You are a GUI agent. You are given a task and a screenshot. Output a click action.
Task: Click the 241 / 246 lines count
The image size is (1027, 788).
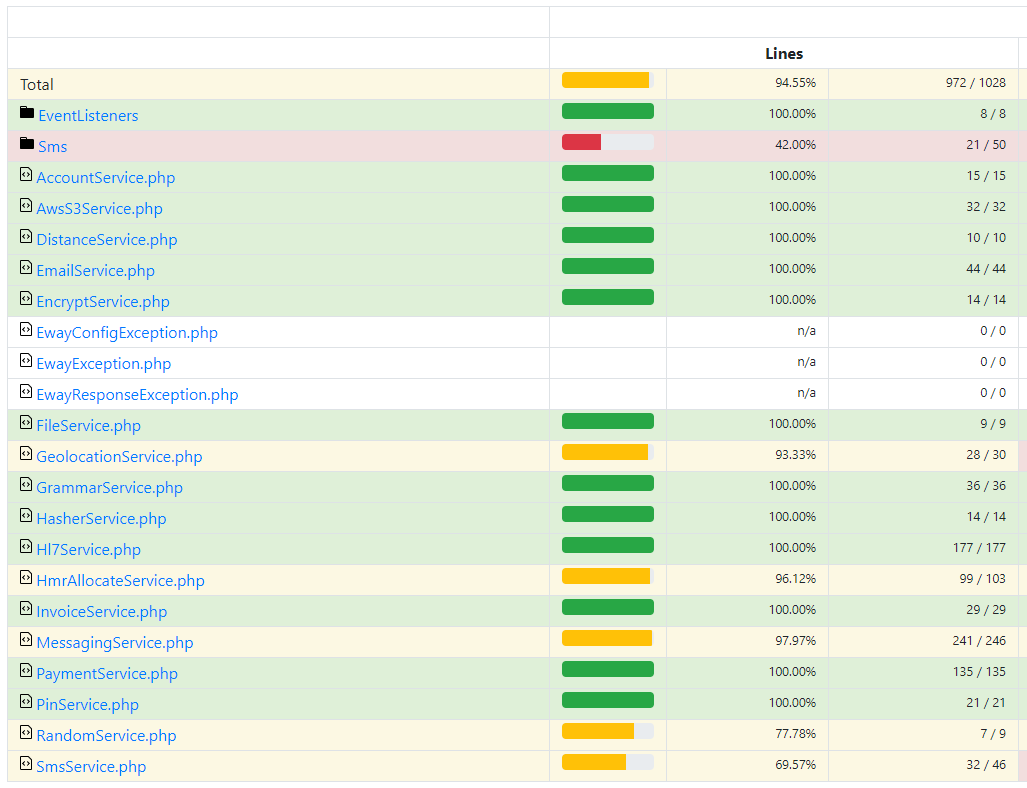pos(979,641)
